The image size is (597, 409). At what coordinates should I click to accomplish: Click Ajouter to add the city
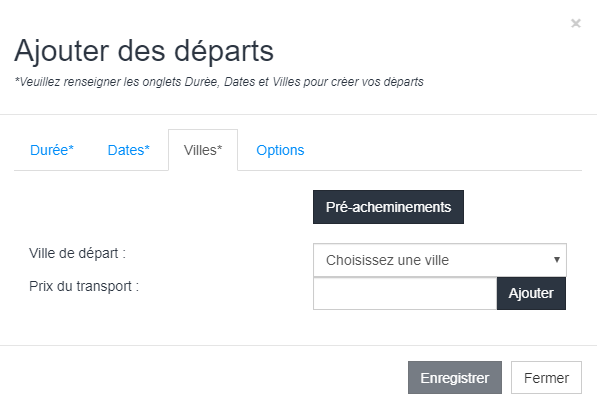[531, 293]
